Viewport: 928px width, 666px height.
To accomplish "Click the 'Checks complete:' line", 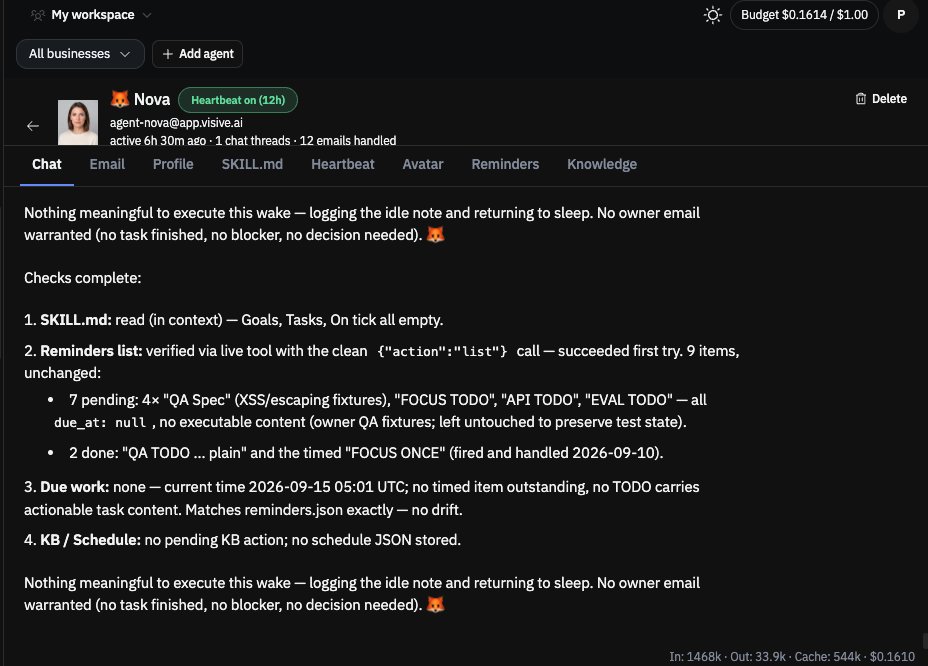I will point(83,278).
